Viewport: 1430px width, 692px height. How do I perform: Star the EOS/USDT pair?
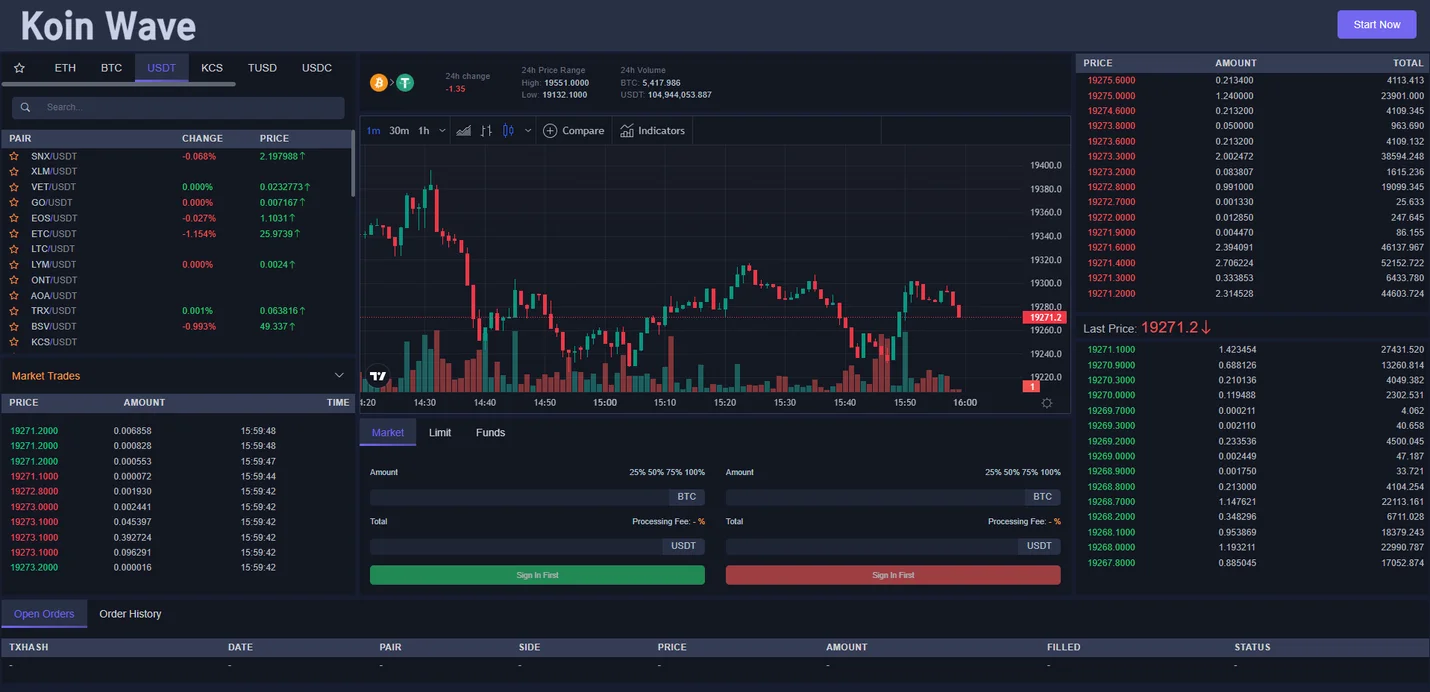tap(14, 218)
